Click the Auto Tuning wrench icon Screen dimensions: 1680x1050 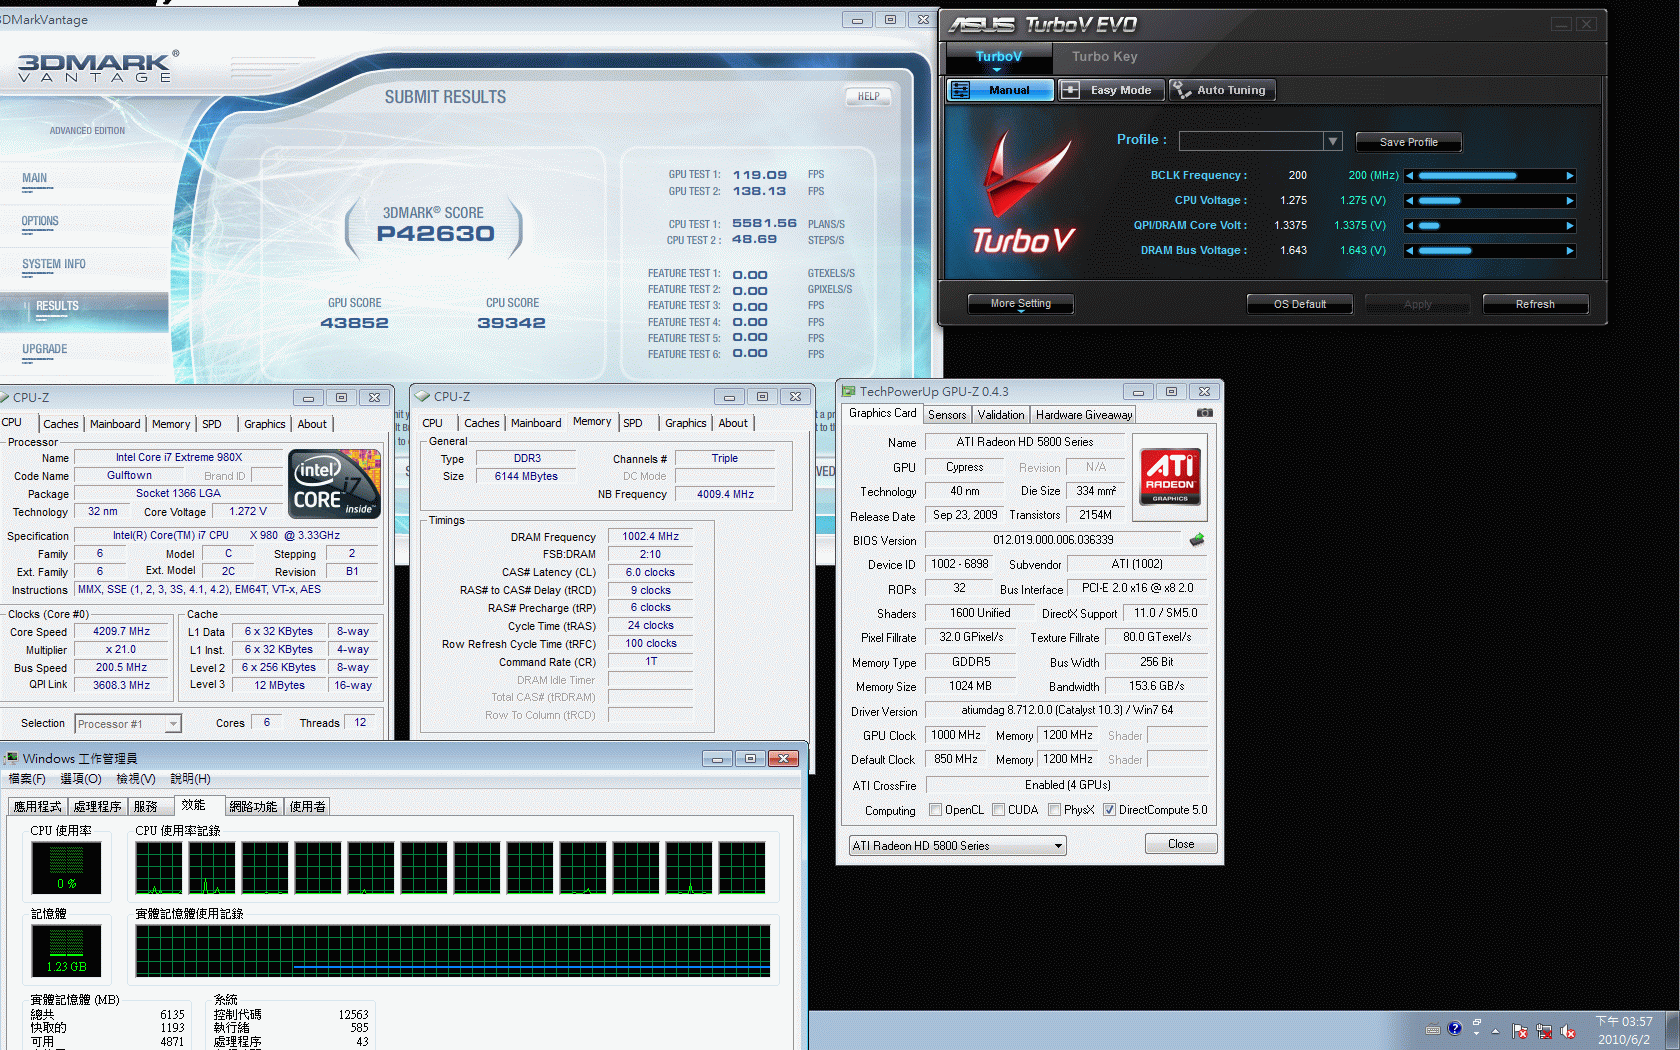click(x=1181, y=90)
